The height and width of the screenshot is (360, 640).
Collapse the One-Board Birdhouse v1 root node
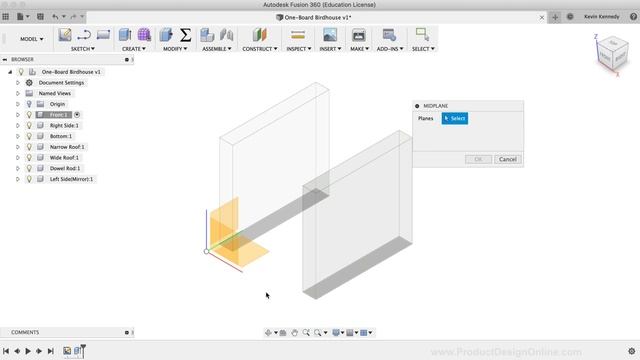(x=10, y=72)
